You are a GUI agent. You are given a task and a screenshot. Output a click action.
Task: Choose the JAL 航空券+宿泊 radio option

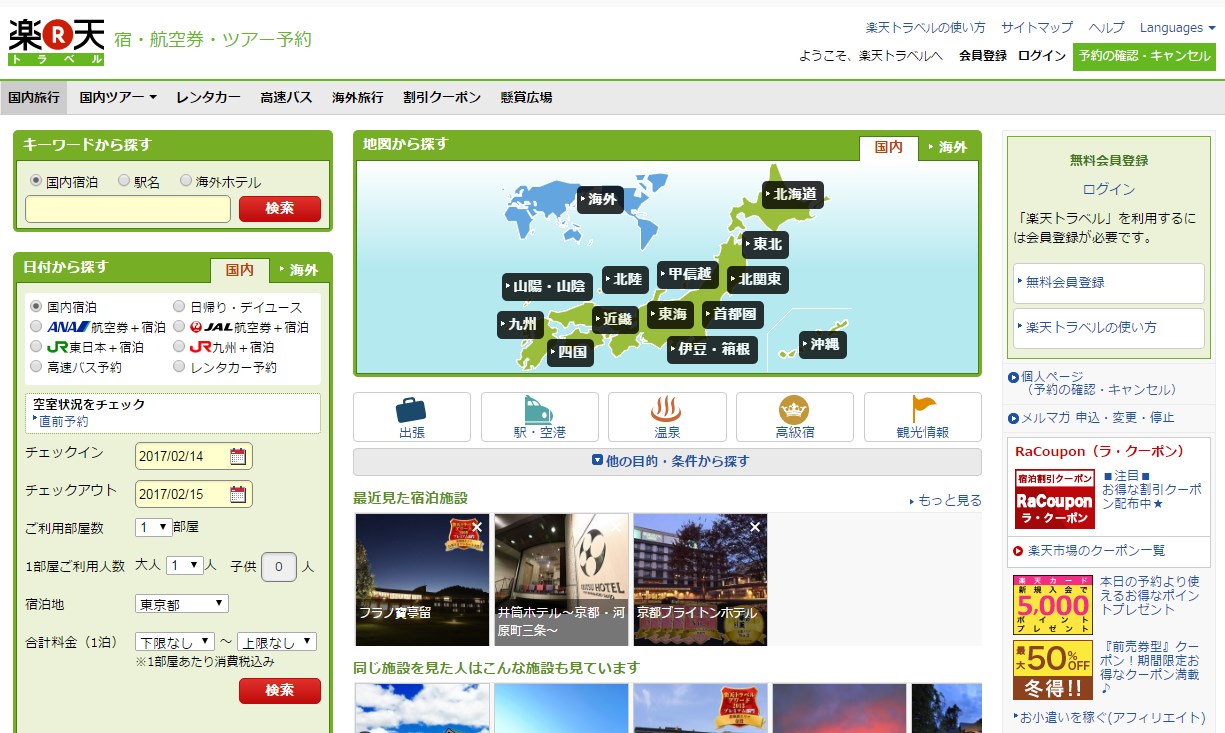pyautogui.click(x=180, y=327)
